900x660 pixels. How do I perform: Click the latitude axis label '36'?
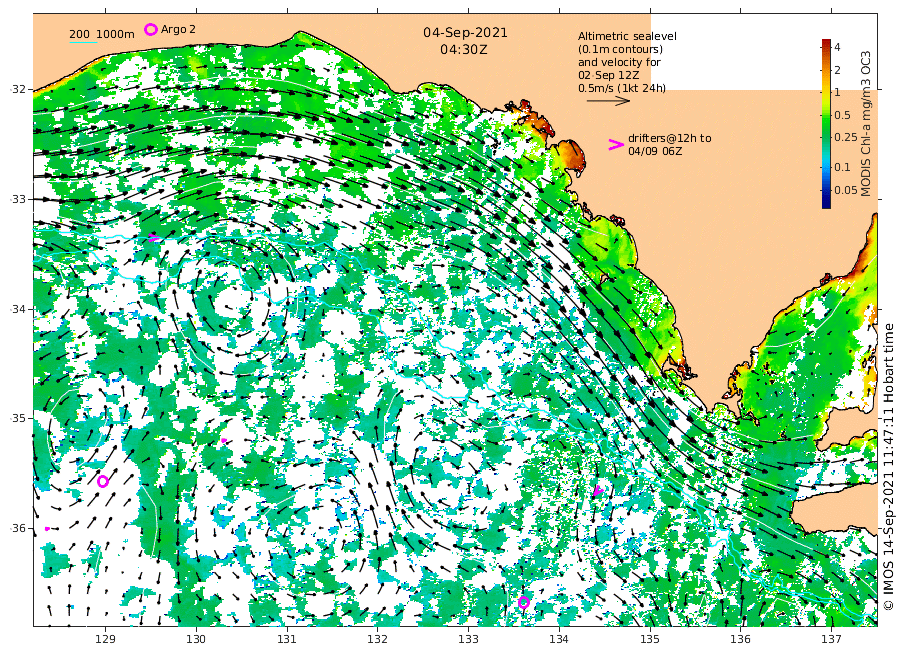pos(20,528)
